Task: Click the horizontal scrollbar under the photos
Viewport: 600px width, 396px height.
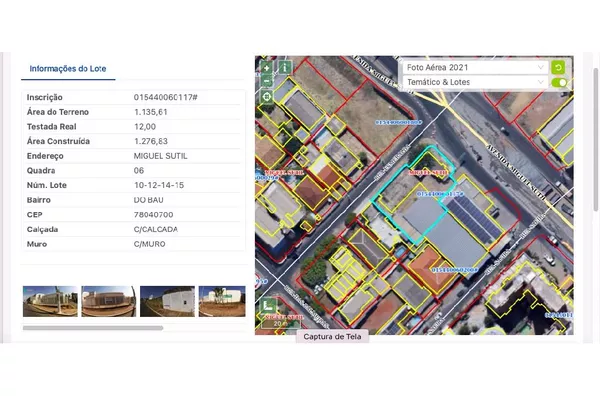Action: [93, 328]
